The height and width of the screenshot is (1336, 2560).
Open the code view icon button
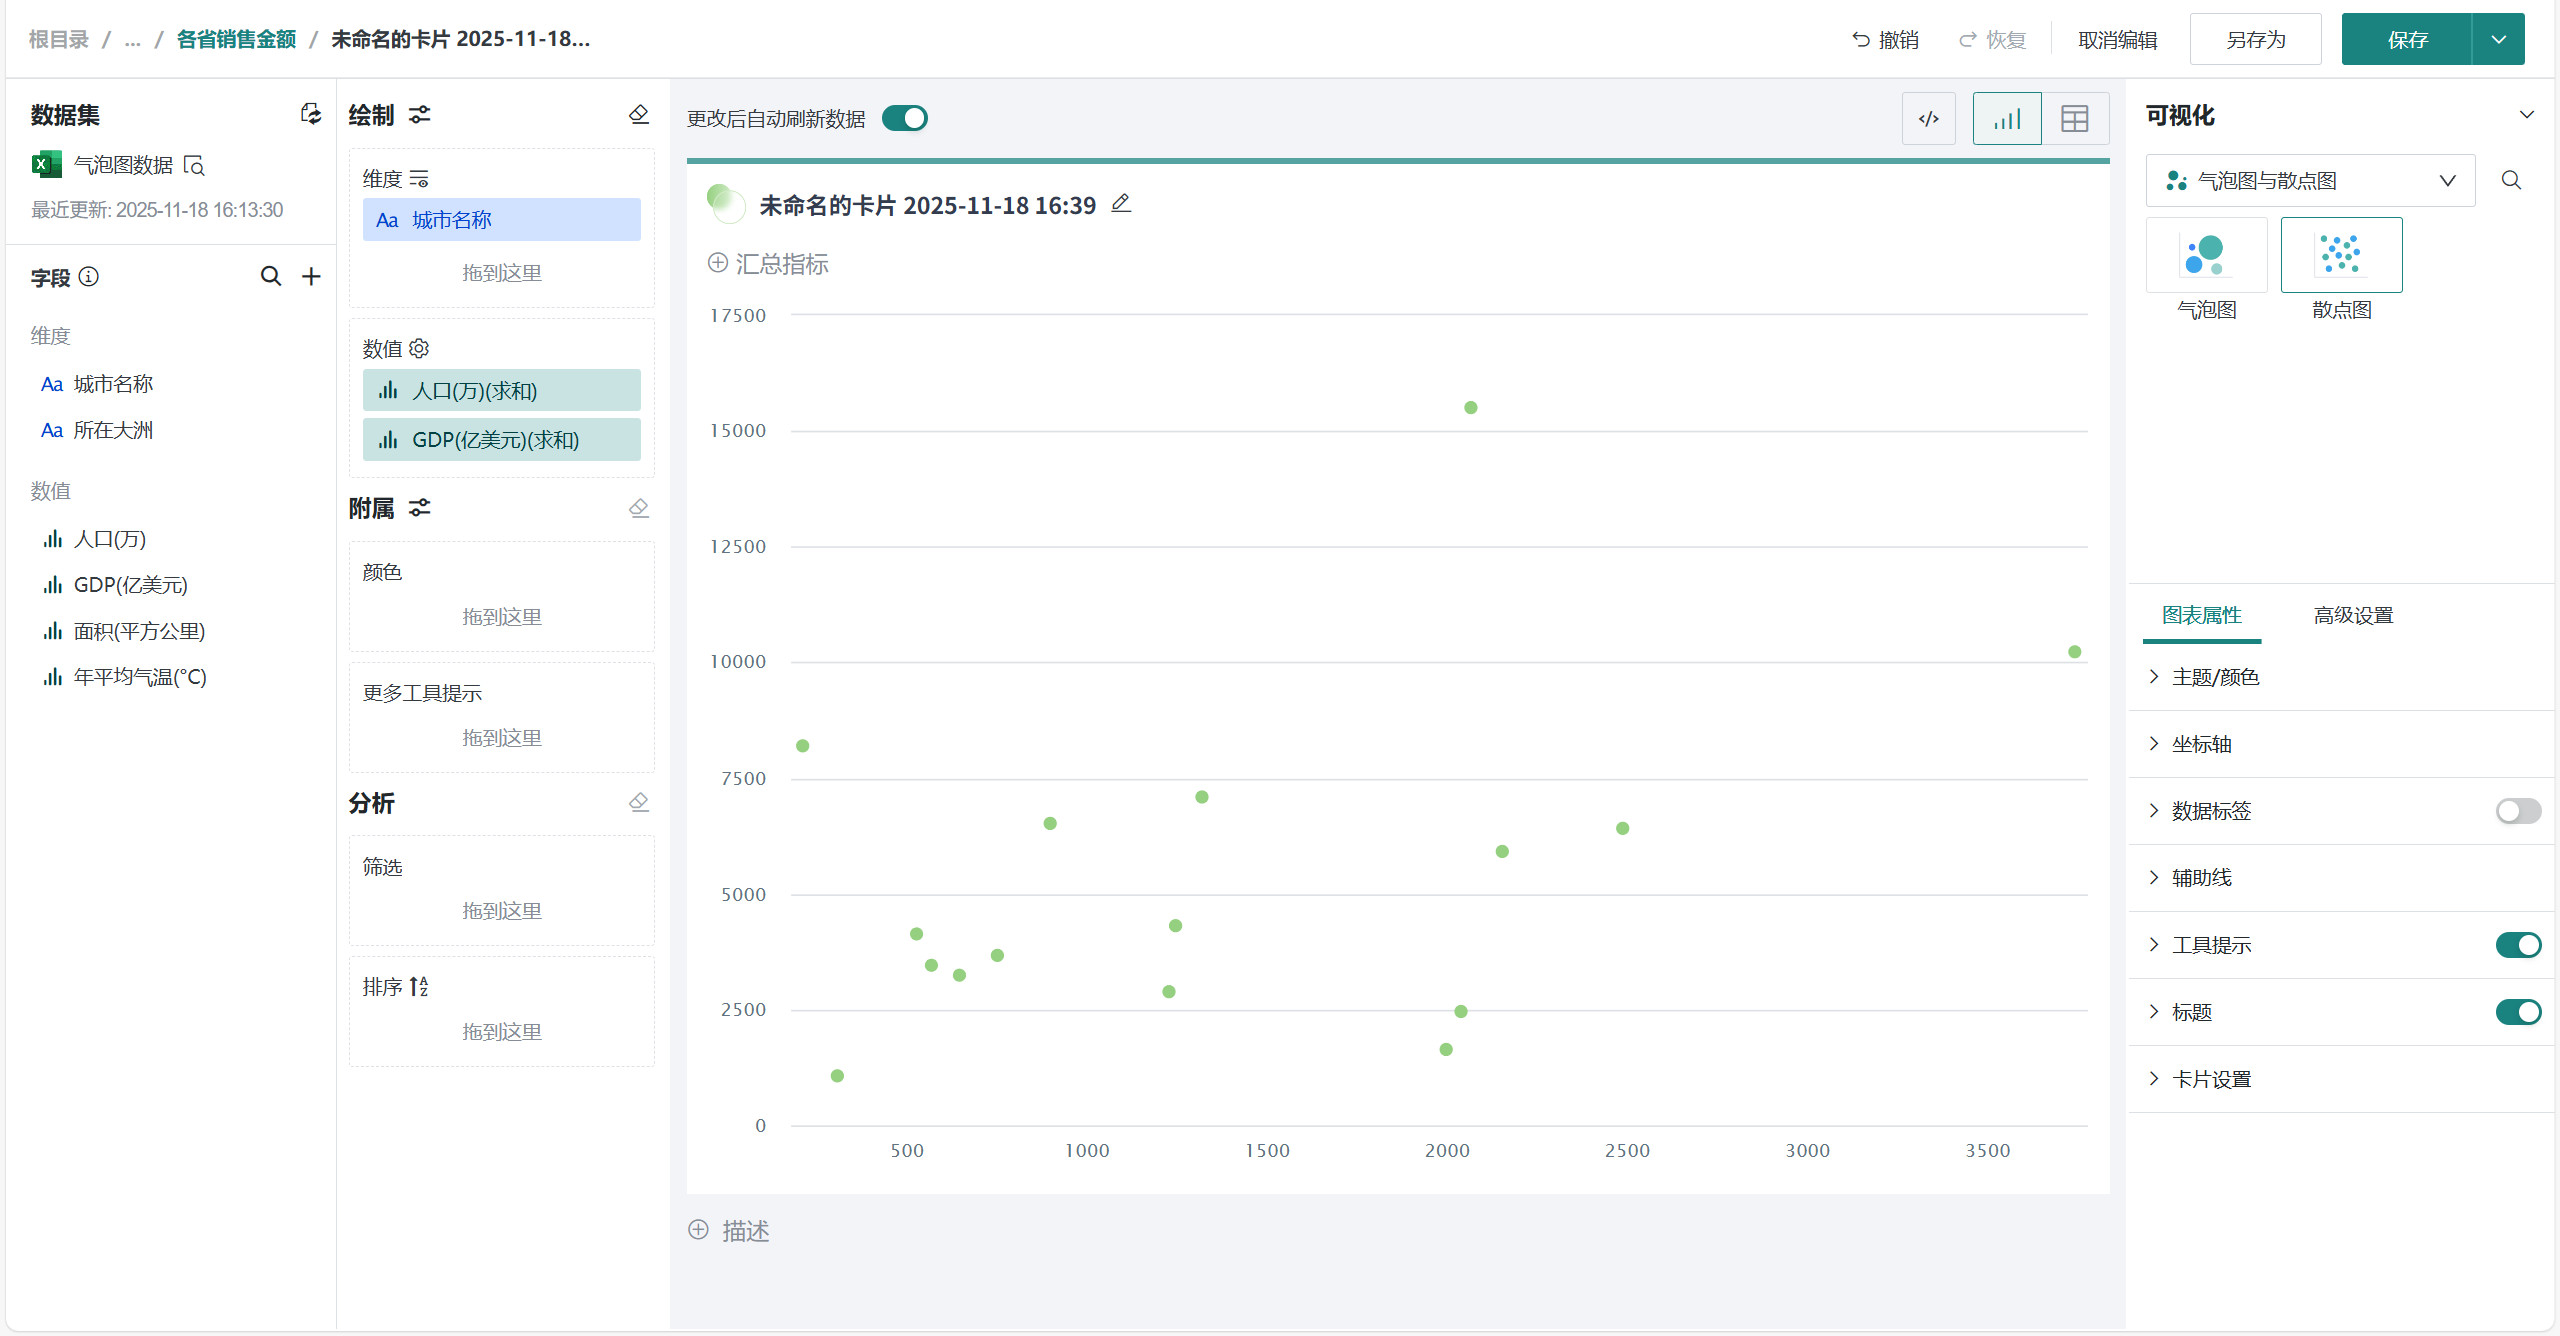coord(1928,119)
